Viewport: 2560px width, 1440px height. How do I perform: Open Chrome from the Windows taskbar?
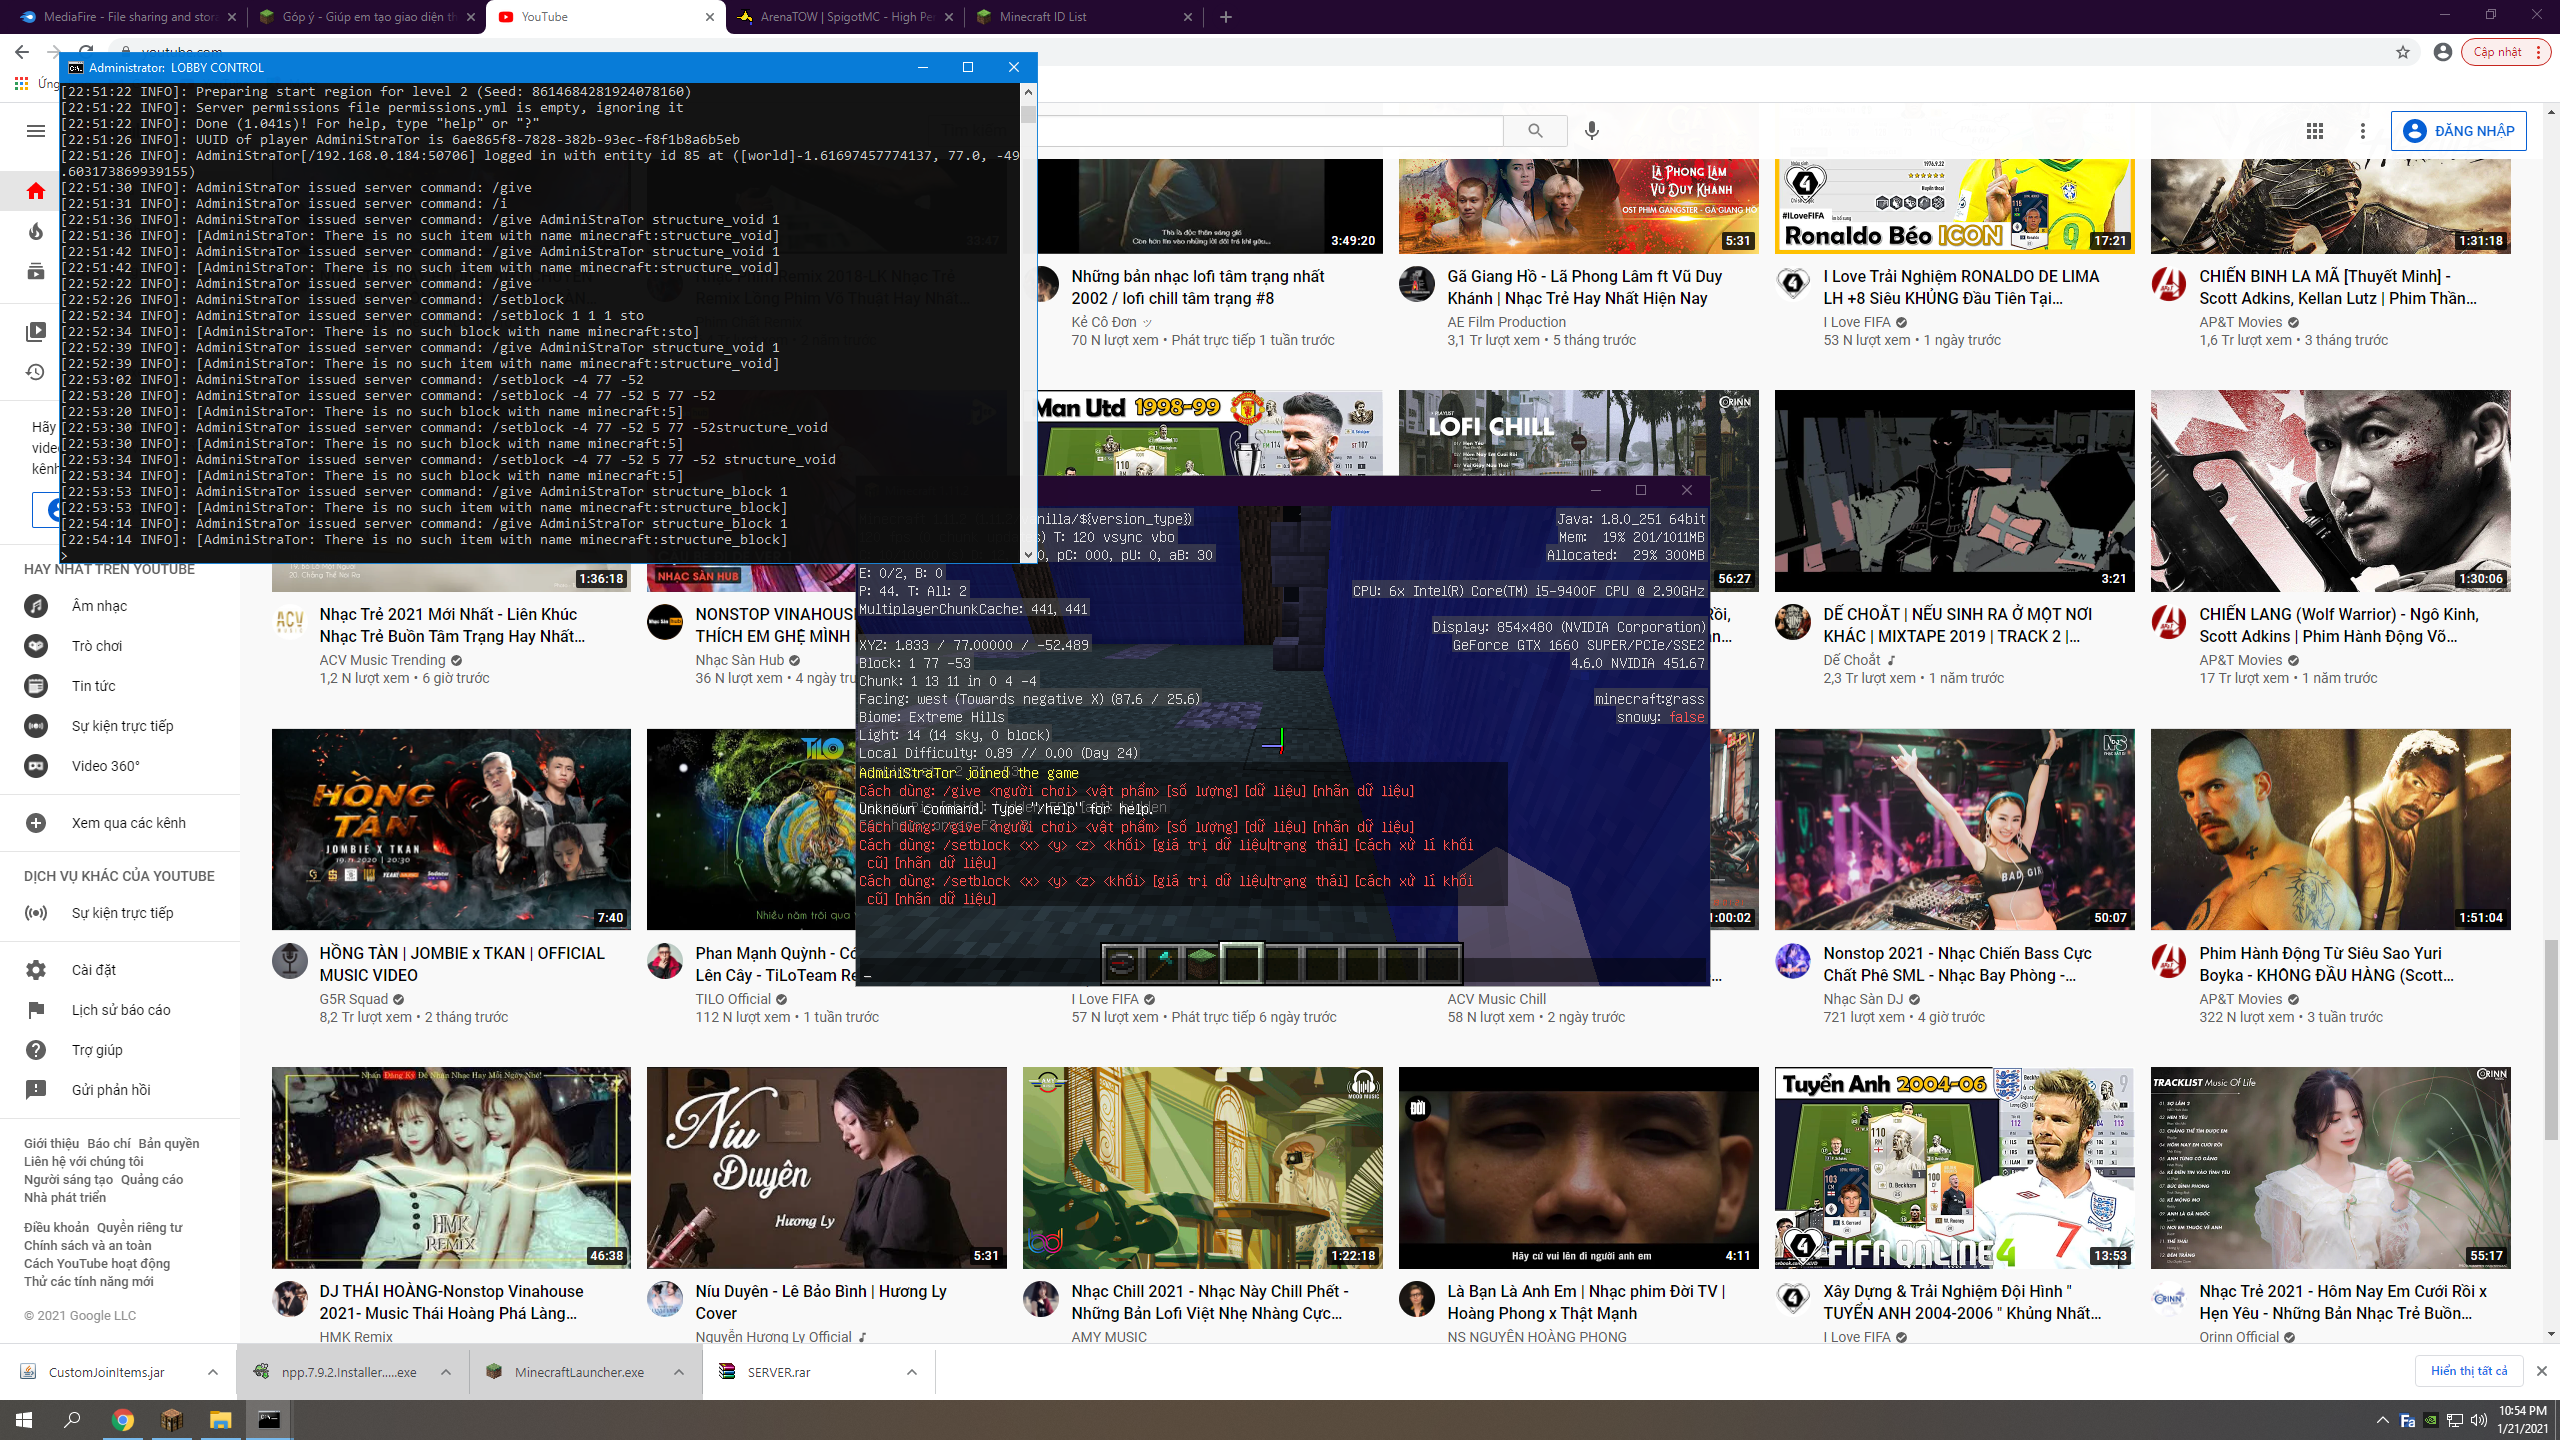tap(123, 1420)
